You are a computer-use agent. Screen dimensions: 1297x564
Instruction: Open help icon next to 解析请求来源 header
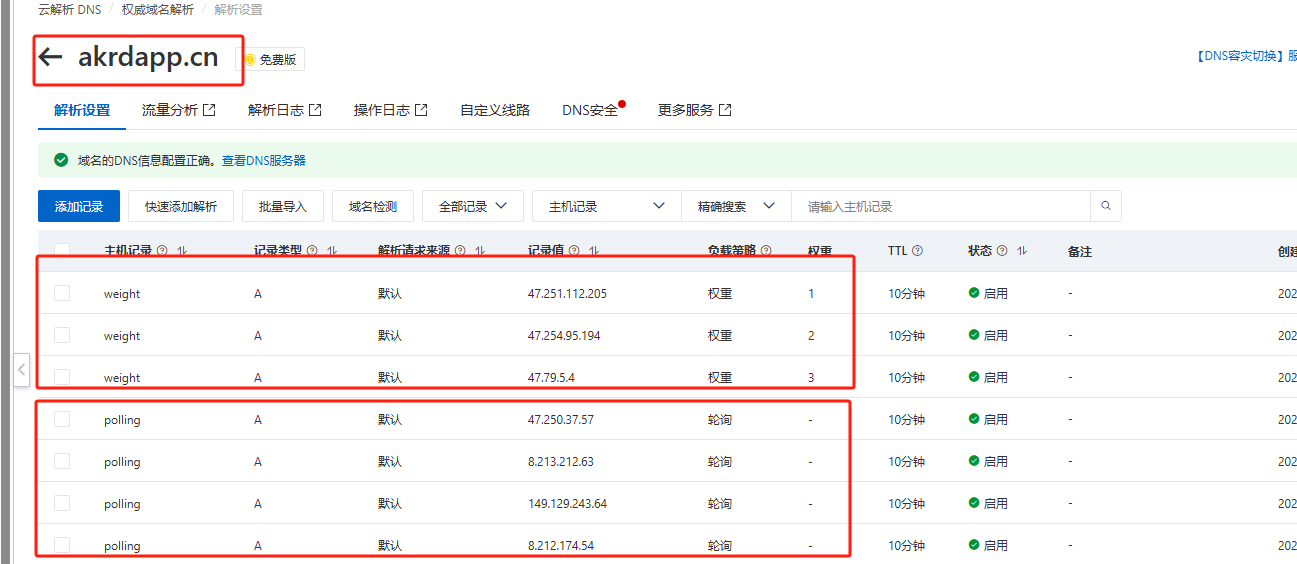tap(460, 251)
